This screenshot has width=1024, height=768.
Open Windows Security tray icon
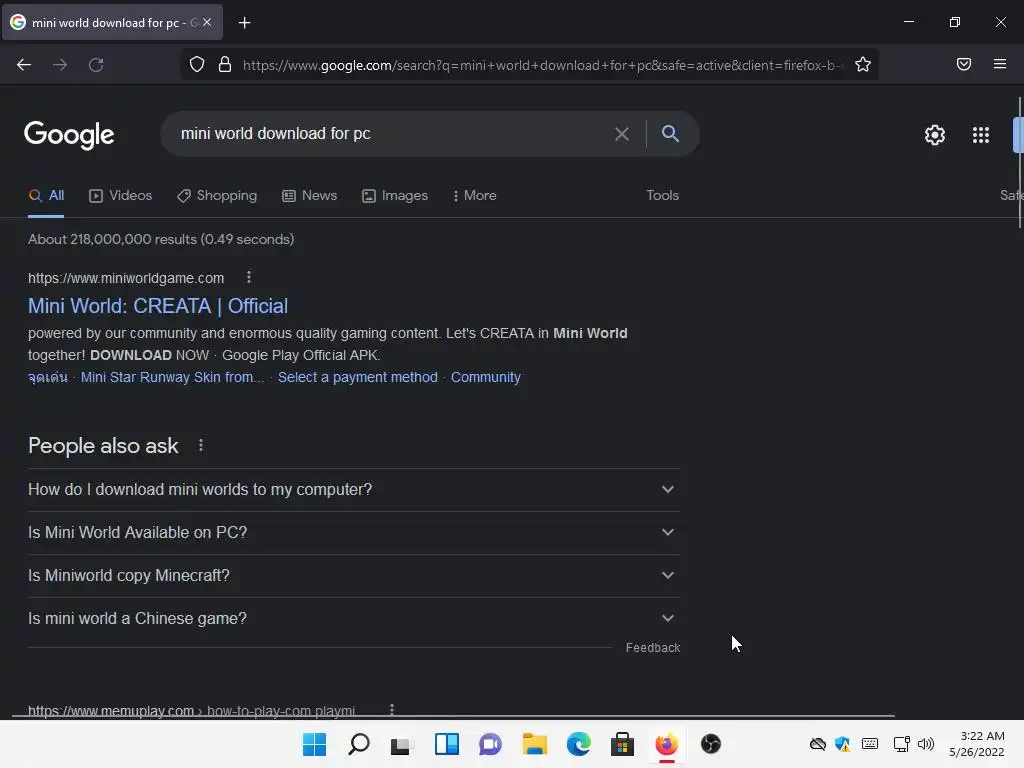point(842,744)
